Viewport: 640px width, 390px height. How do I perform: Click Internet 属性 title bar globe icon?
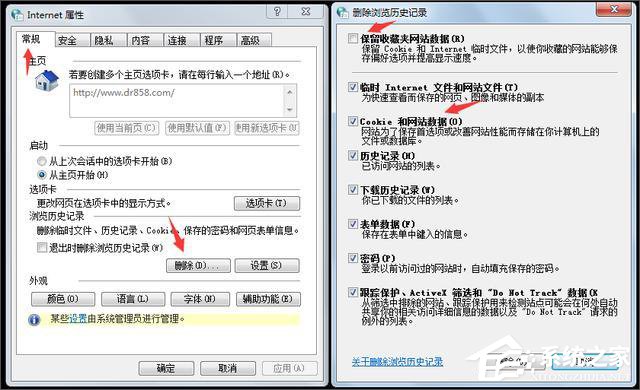pyautogui.click(x=17, y=15)
